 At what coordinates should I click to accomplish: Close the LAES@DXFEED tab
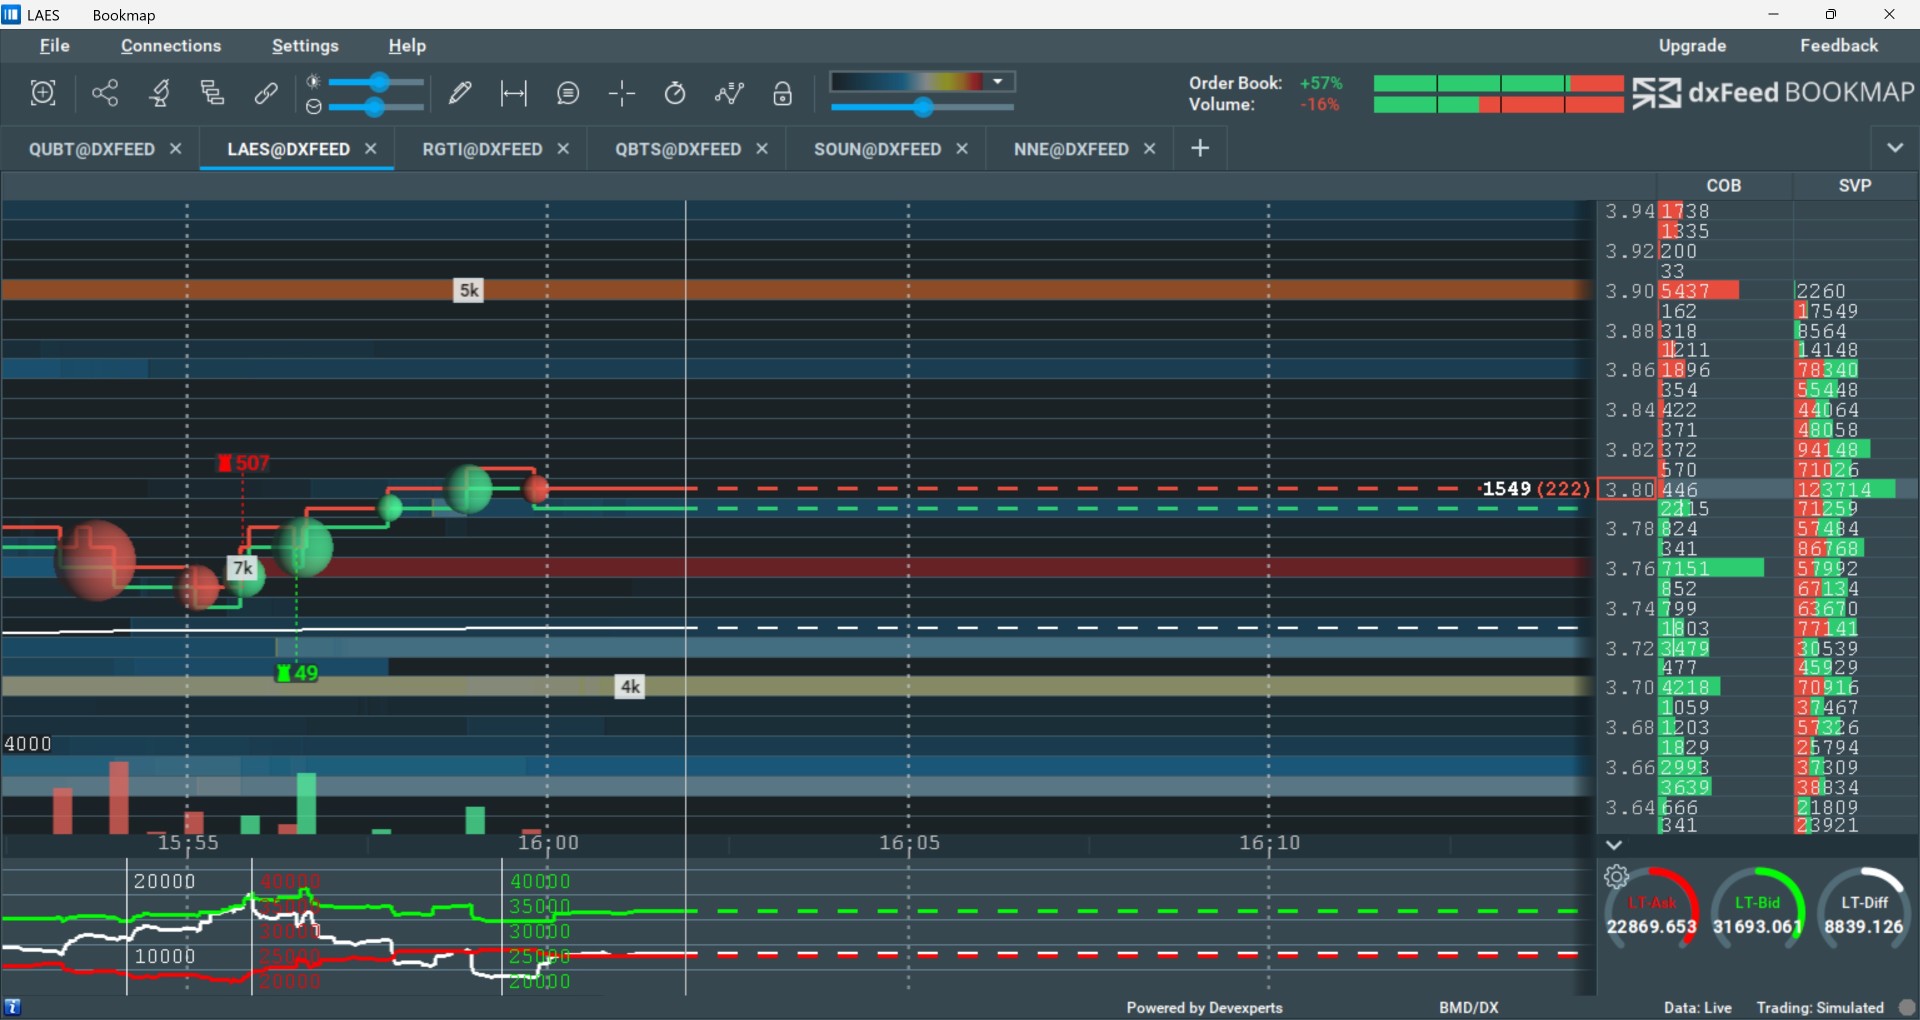coord(371,149)
